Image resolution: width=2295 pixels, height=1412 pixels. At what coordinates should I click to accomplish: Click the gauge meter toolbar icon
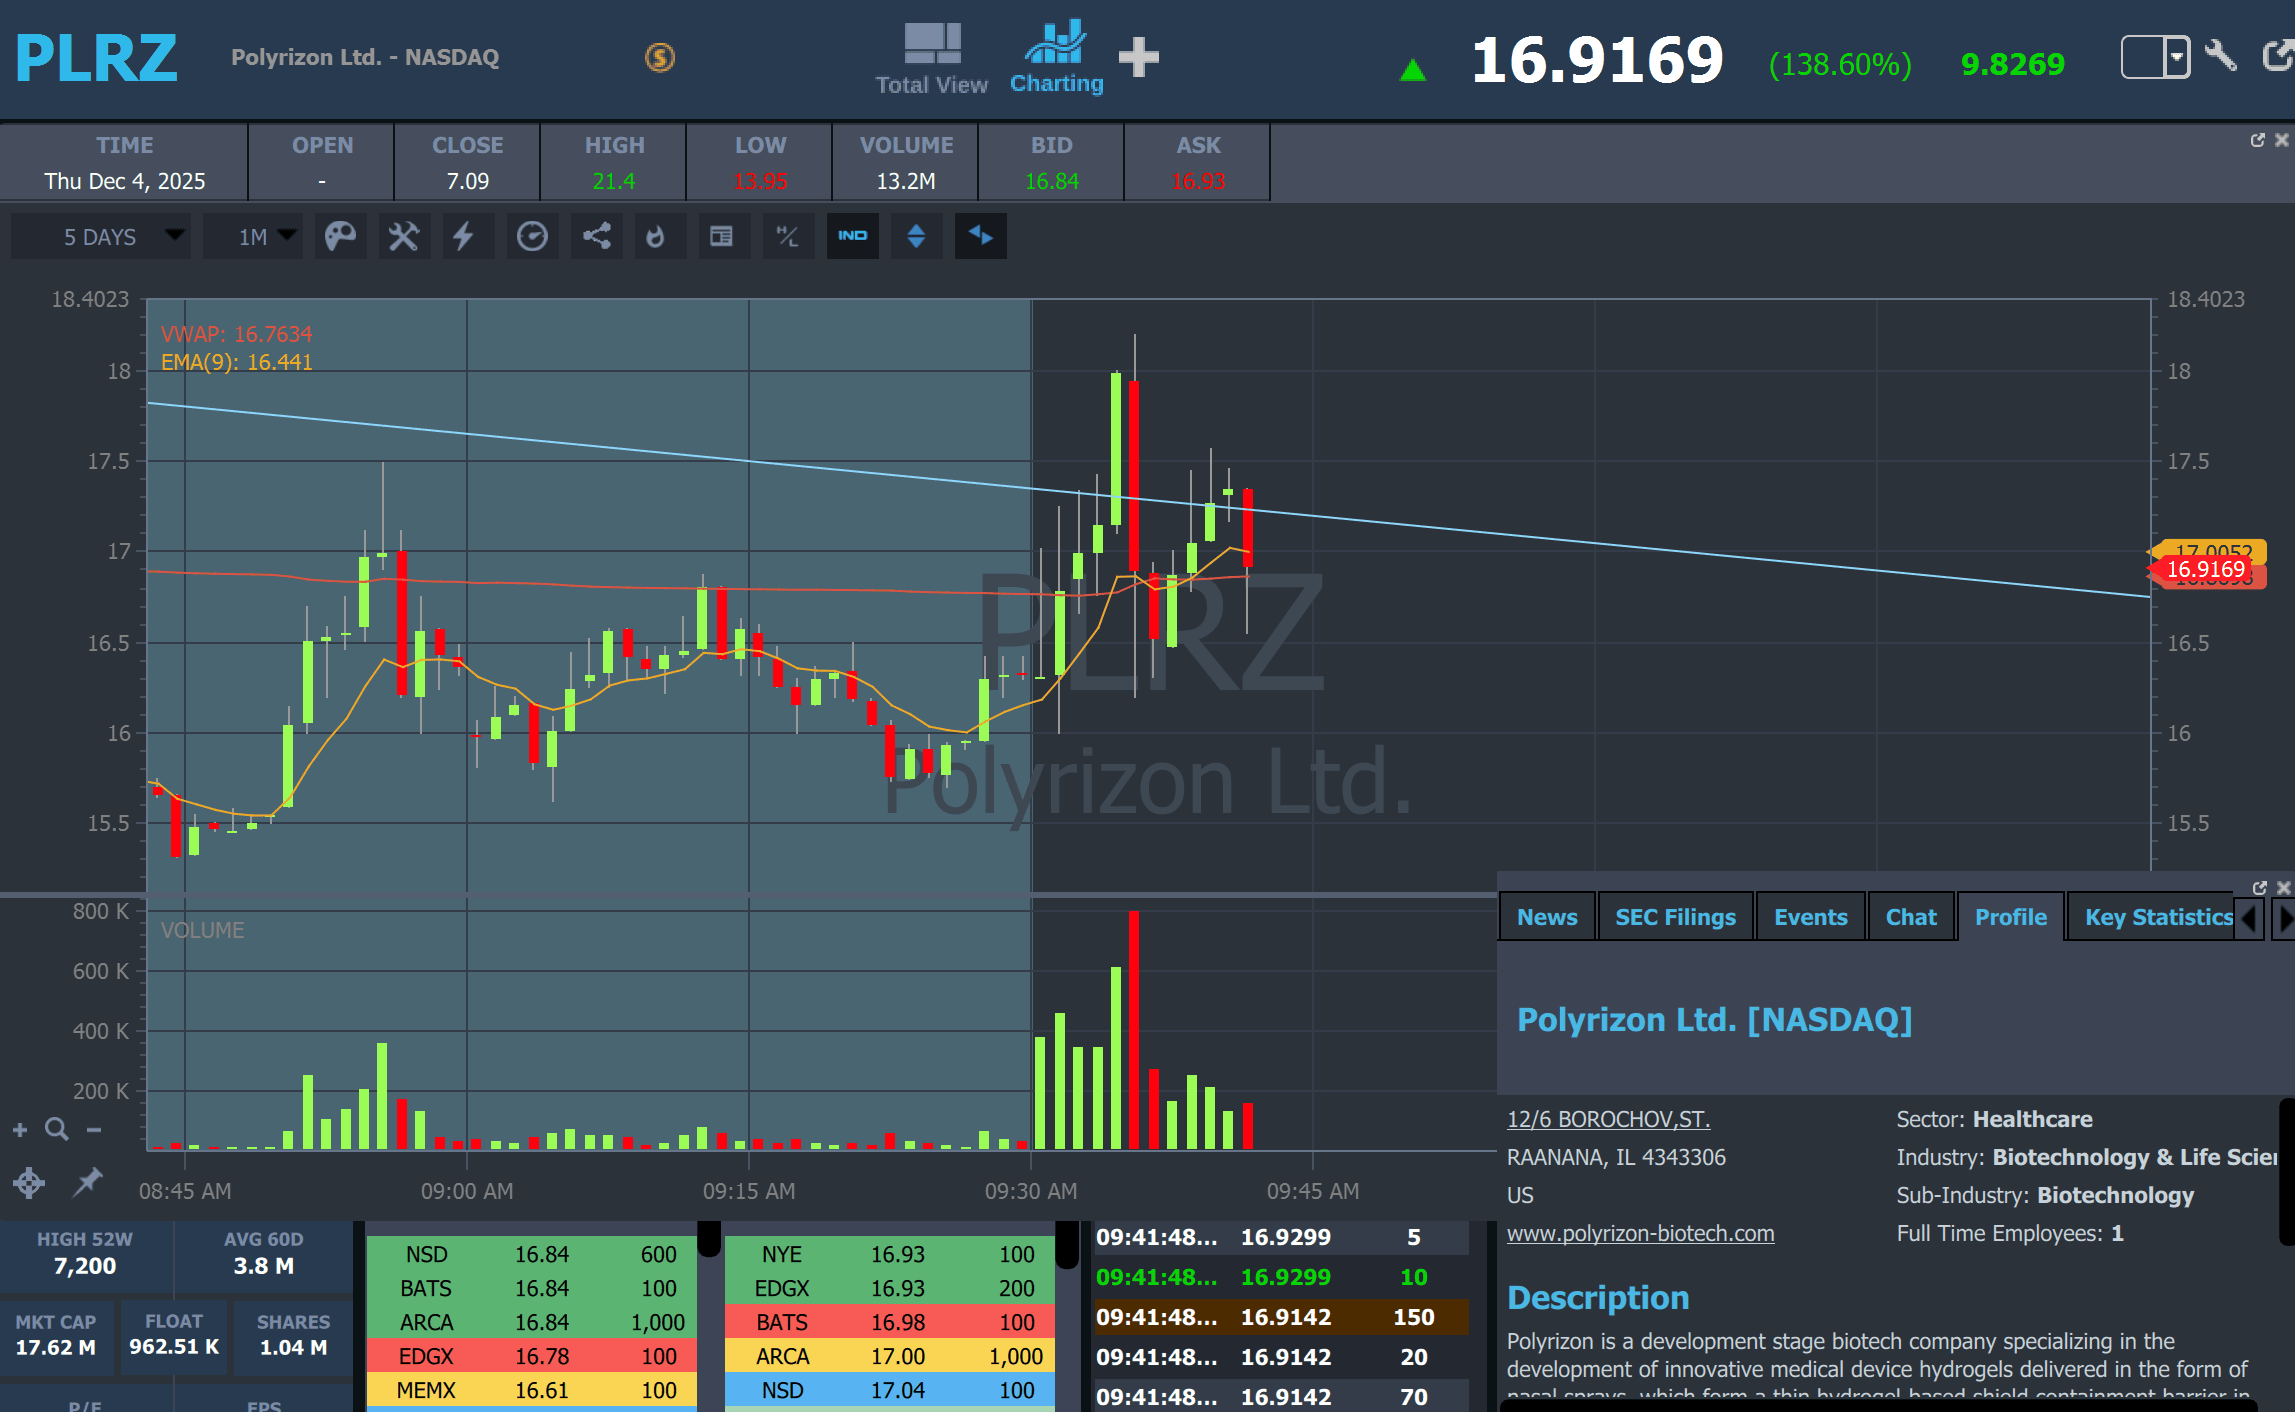click(x=532, y=236)
